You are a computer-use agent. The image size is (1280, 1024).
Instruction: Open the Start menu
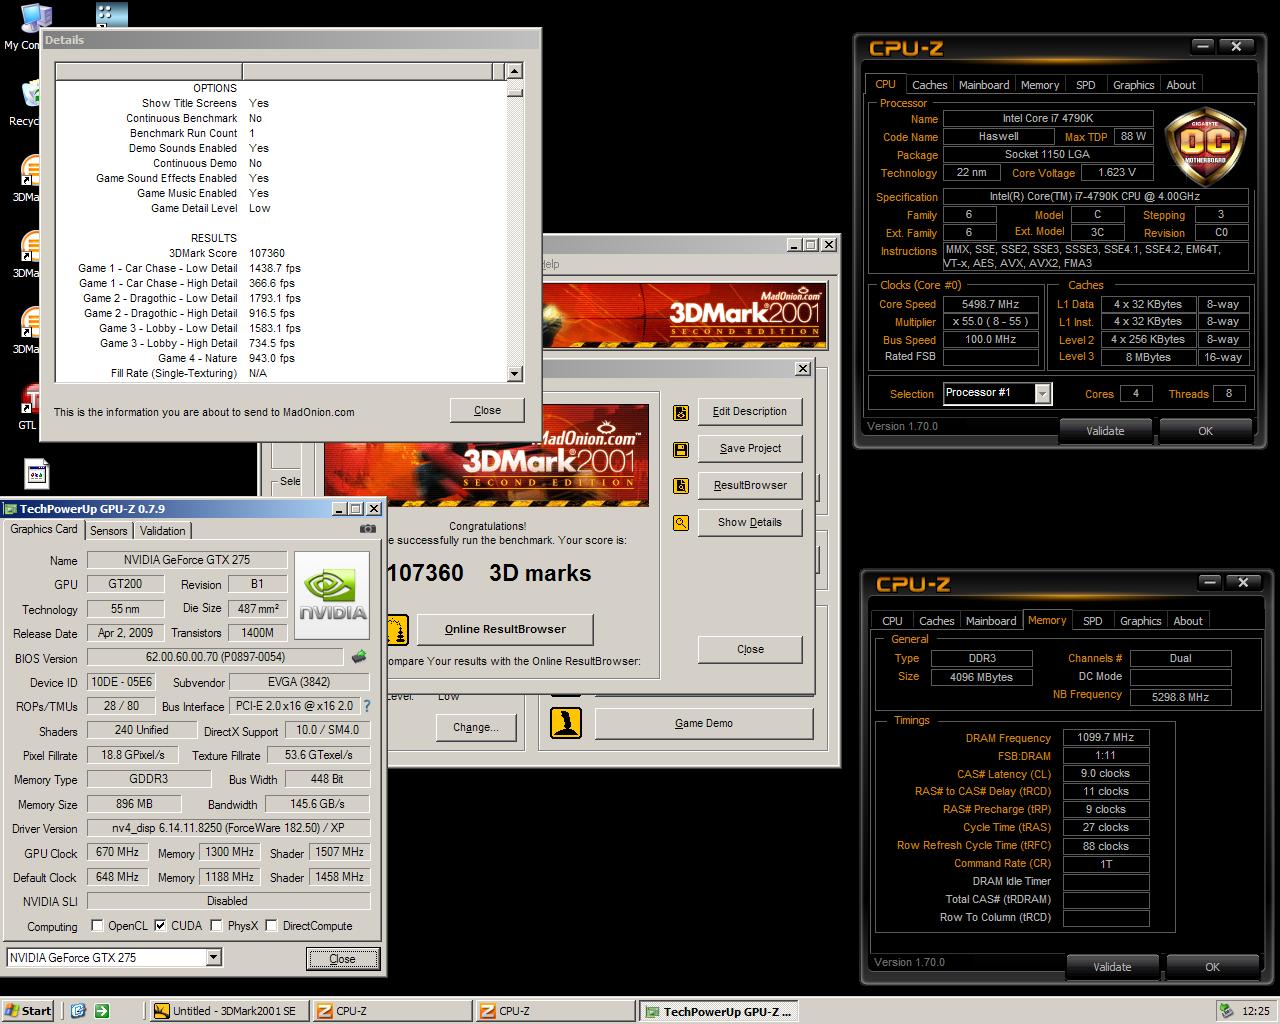pos(29,1010)
